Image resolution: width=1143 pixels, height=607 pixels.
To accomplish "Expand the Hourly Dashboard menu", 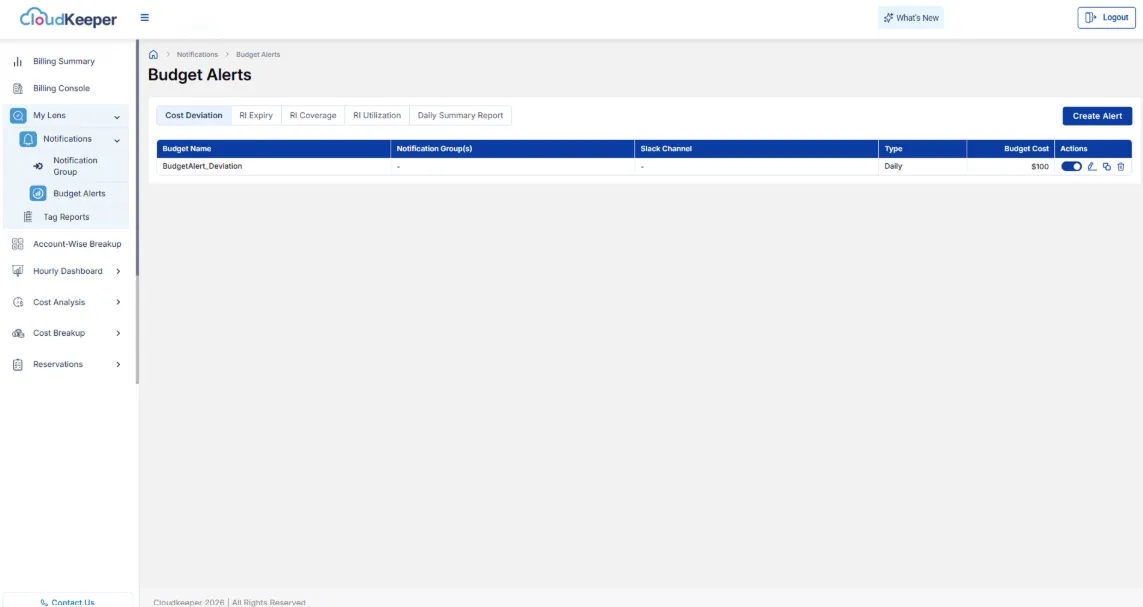I will (x=118, y=271).
